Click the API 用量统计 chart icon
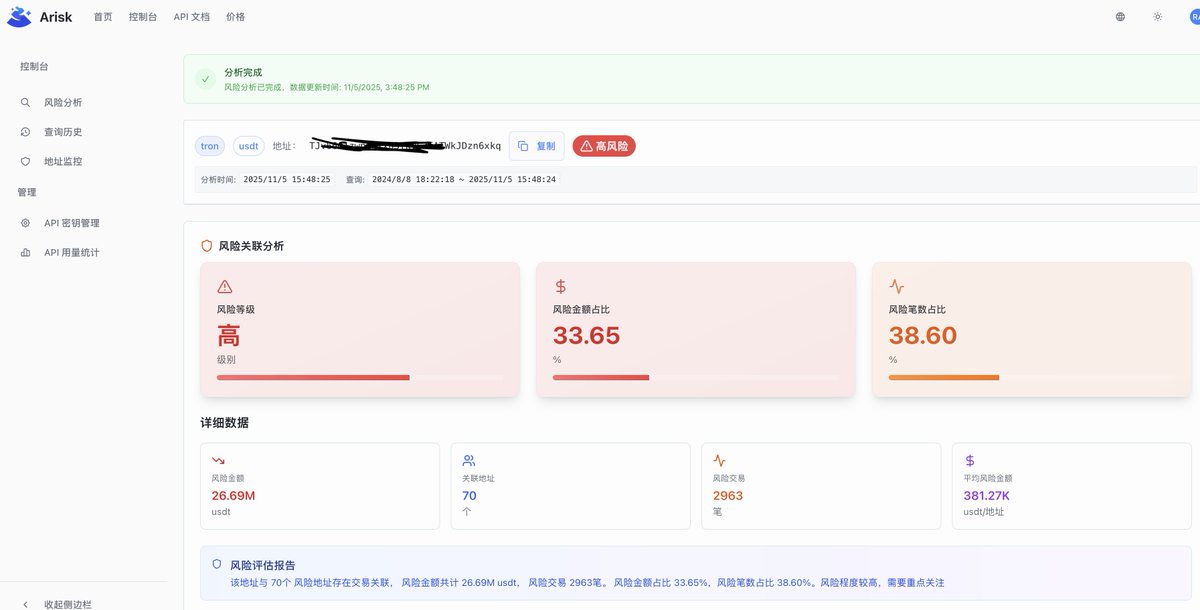 pos(27,252)
